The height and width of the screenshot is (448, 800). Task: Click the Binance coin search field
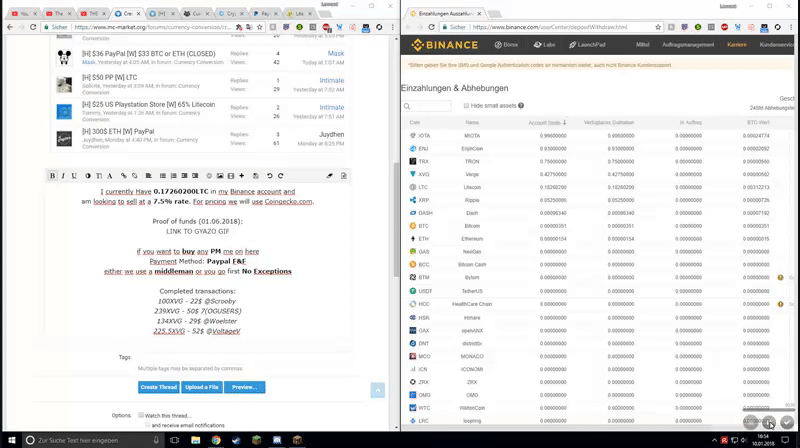click(427, 106)
